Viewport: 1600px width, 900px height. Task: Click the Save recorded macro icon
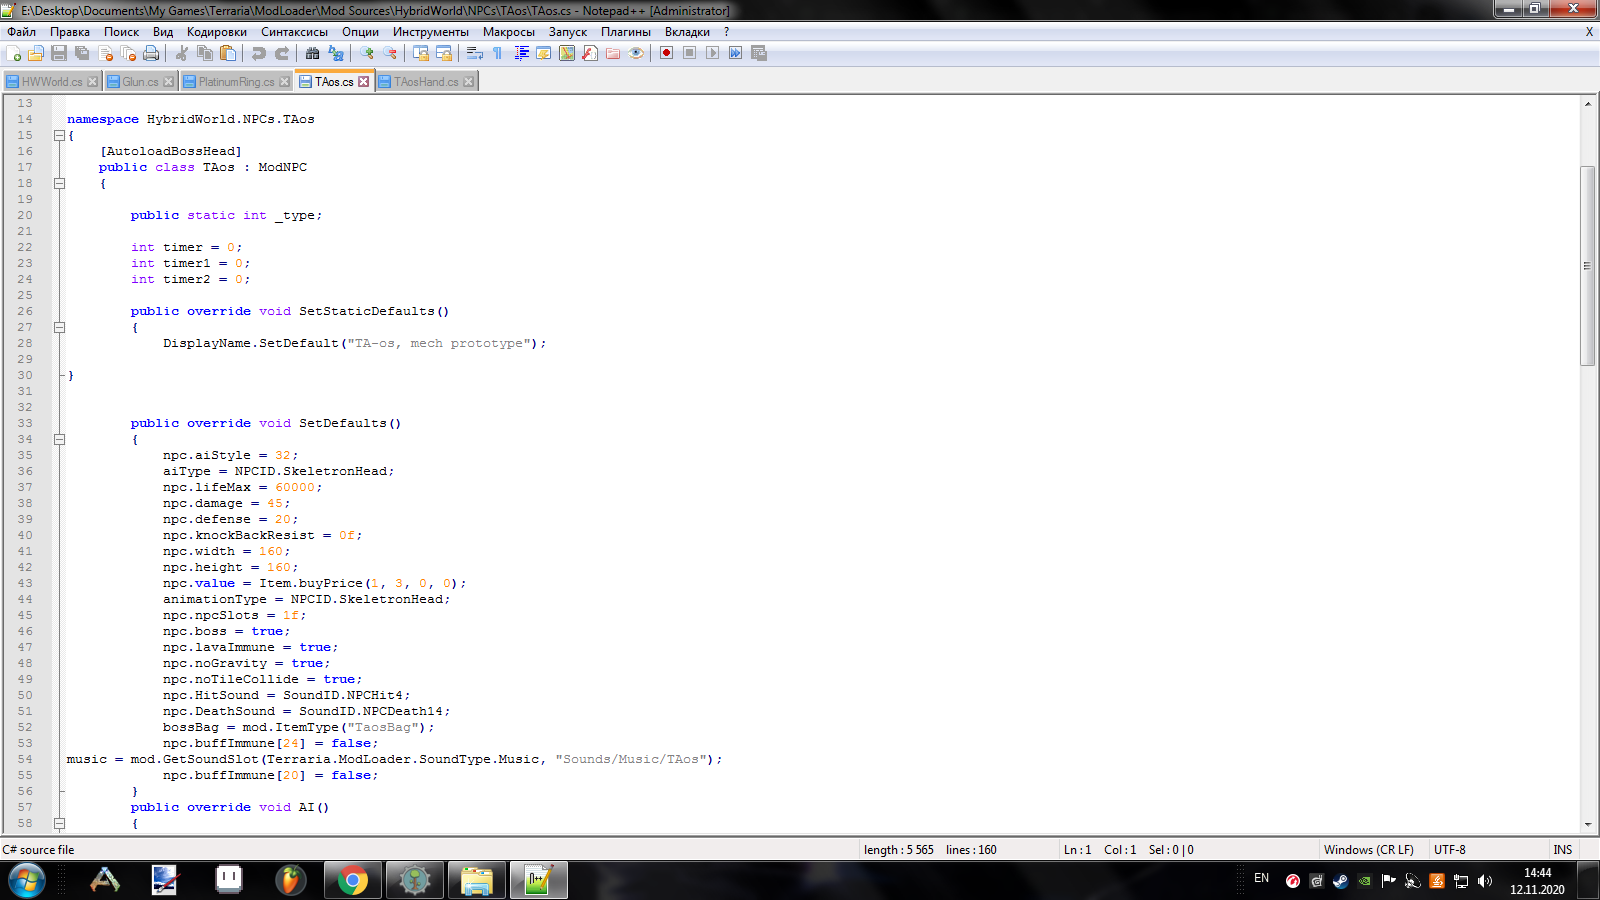click(759, 53)
